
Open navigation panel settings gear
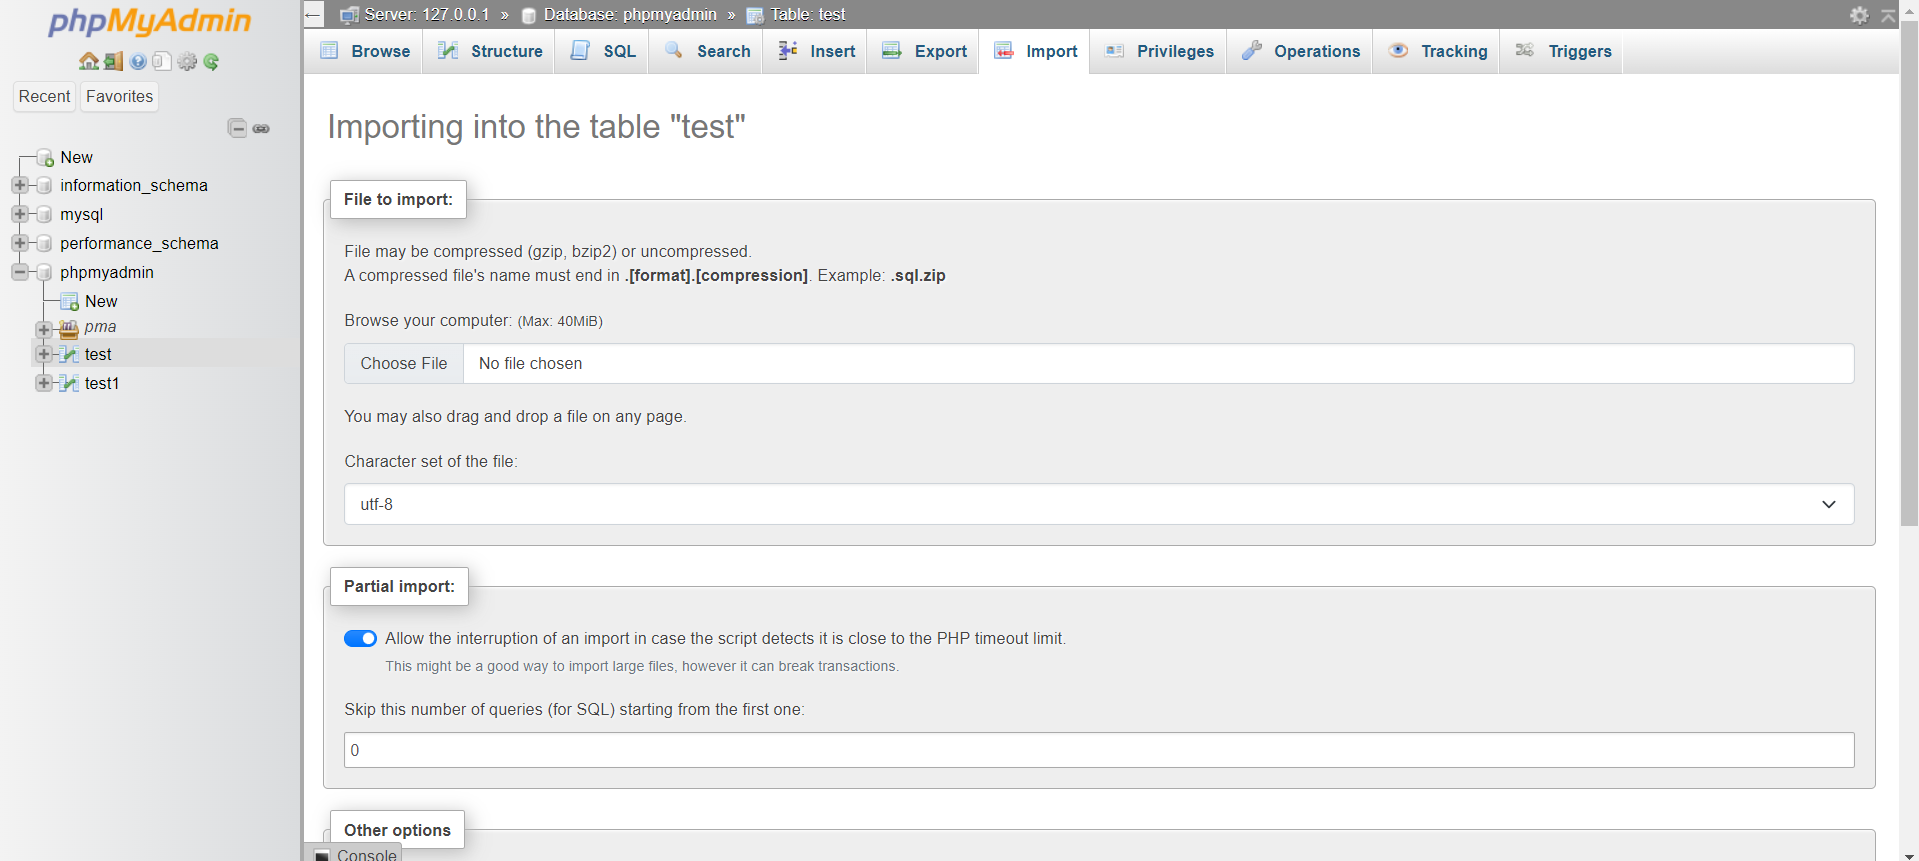187,61
